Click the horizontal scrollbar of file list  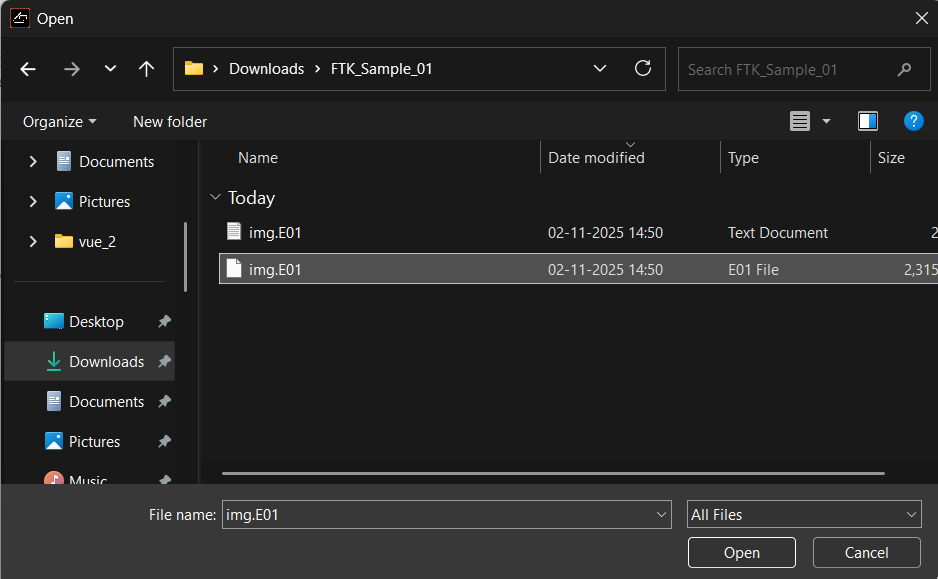(553, 473)
